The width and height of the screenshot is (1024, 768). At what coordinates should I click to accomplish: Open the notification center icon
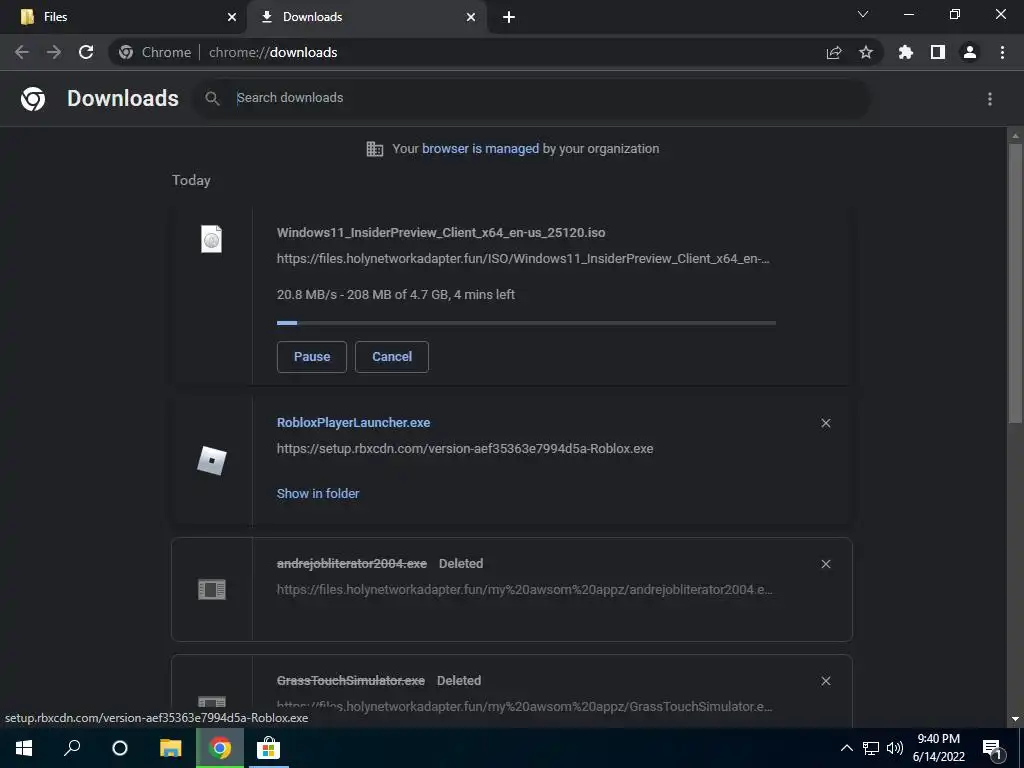(x=993, y=748)
